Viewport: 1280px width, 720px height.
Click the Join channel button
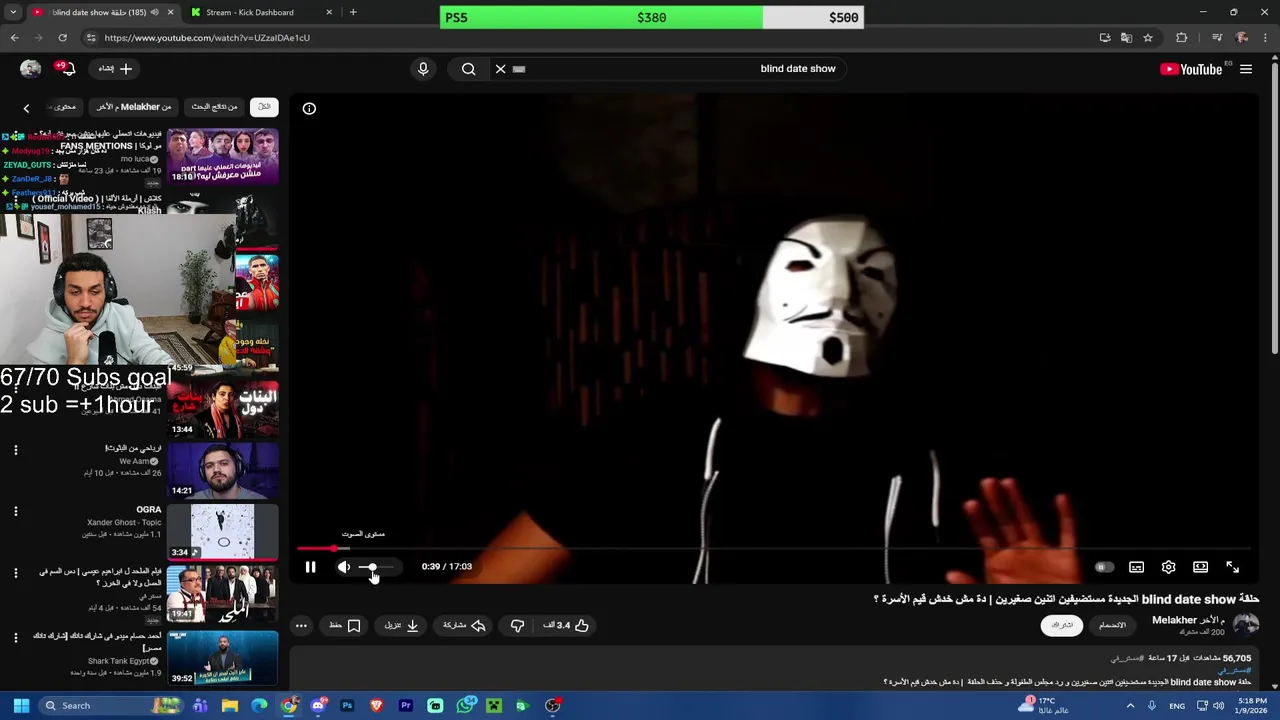pyautogui.click(x=1112, y=625)
